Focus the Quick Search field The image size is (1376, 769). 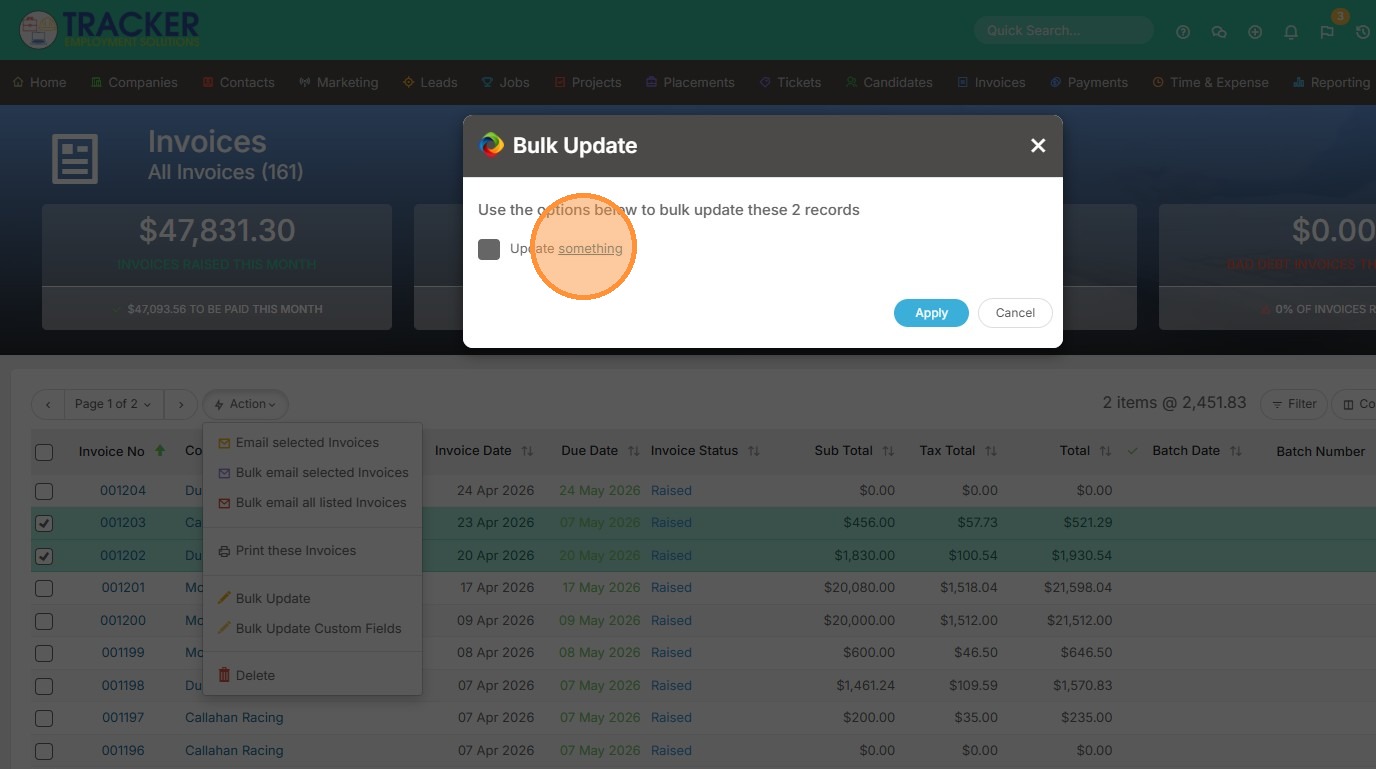[1064, 31]
